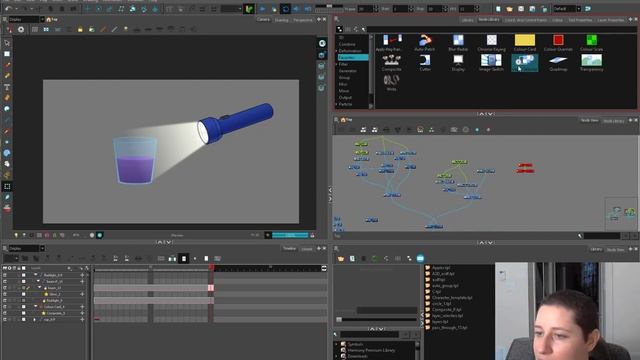Viewport: 640px width, 360px height.
Task: Click the Loop button in top toolbar
Action: point(285,9)
